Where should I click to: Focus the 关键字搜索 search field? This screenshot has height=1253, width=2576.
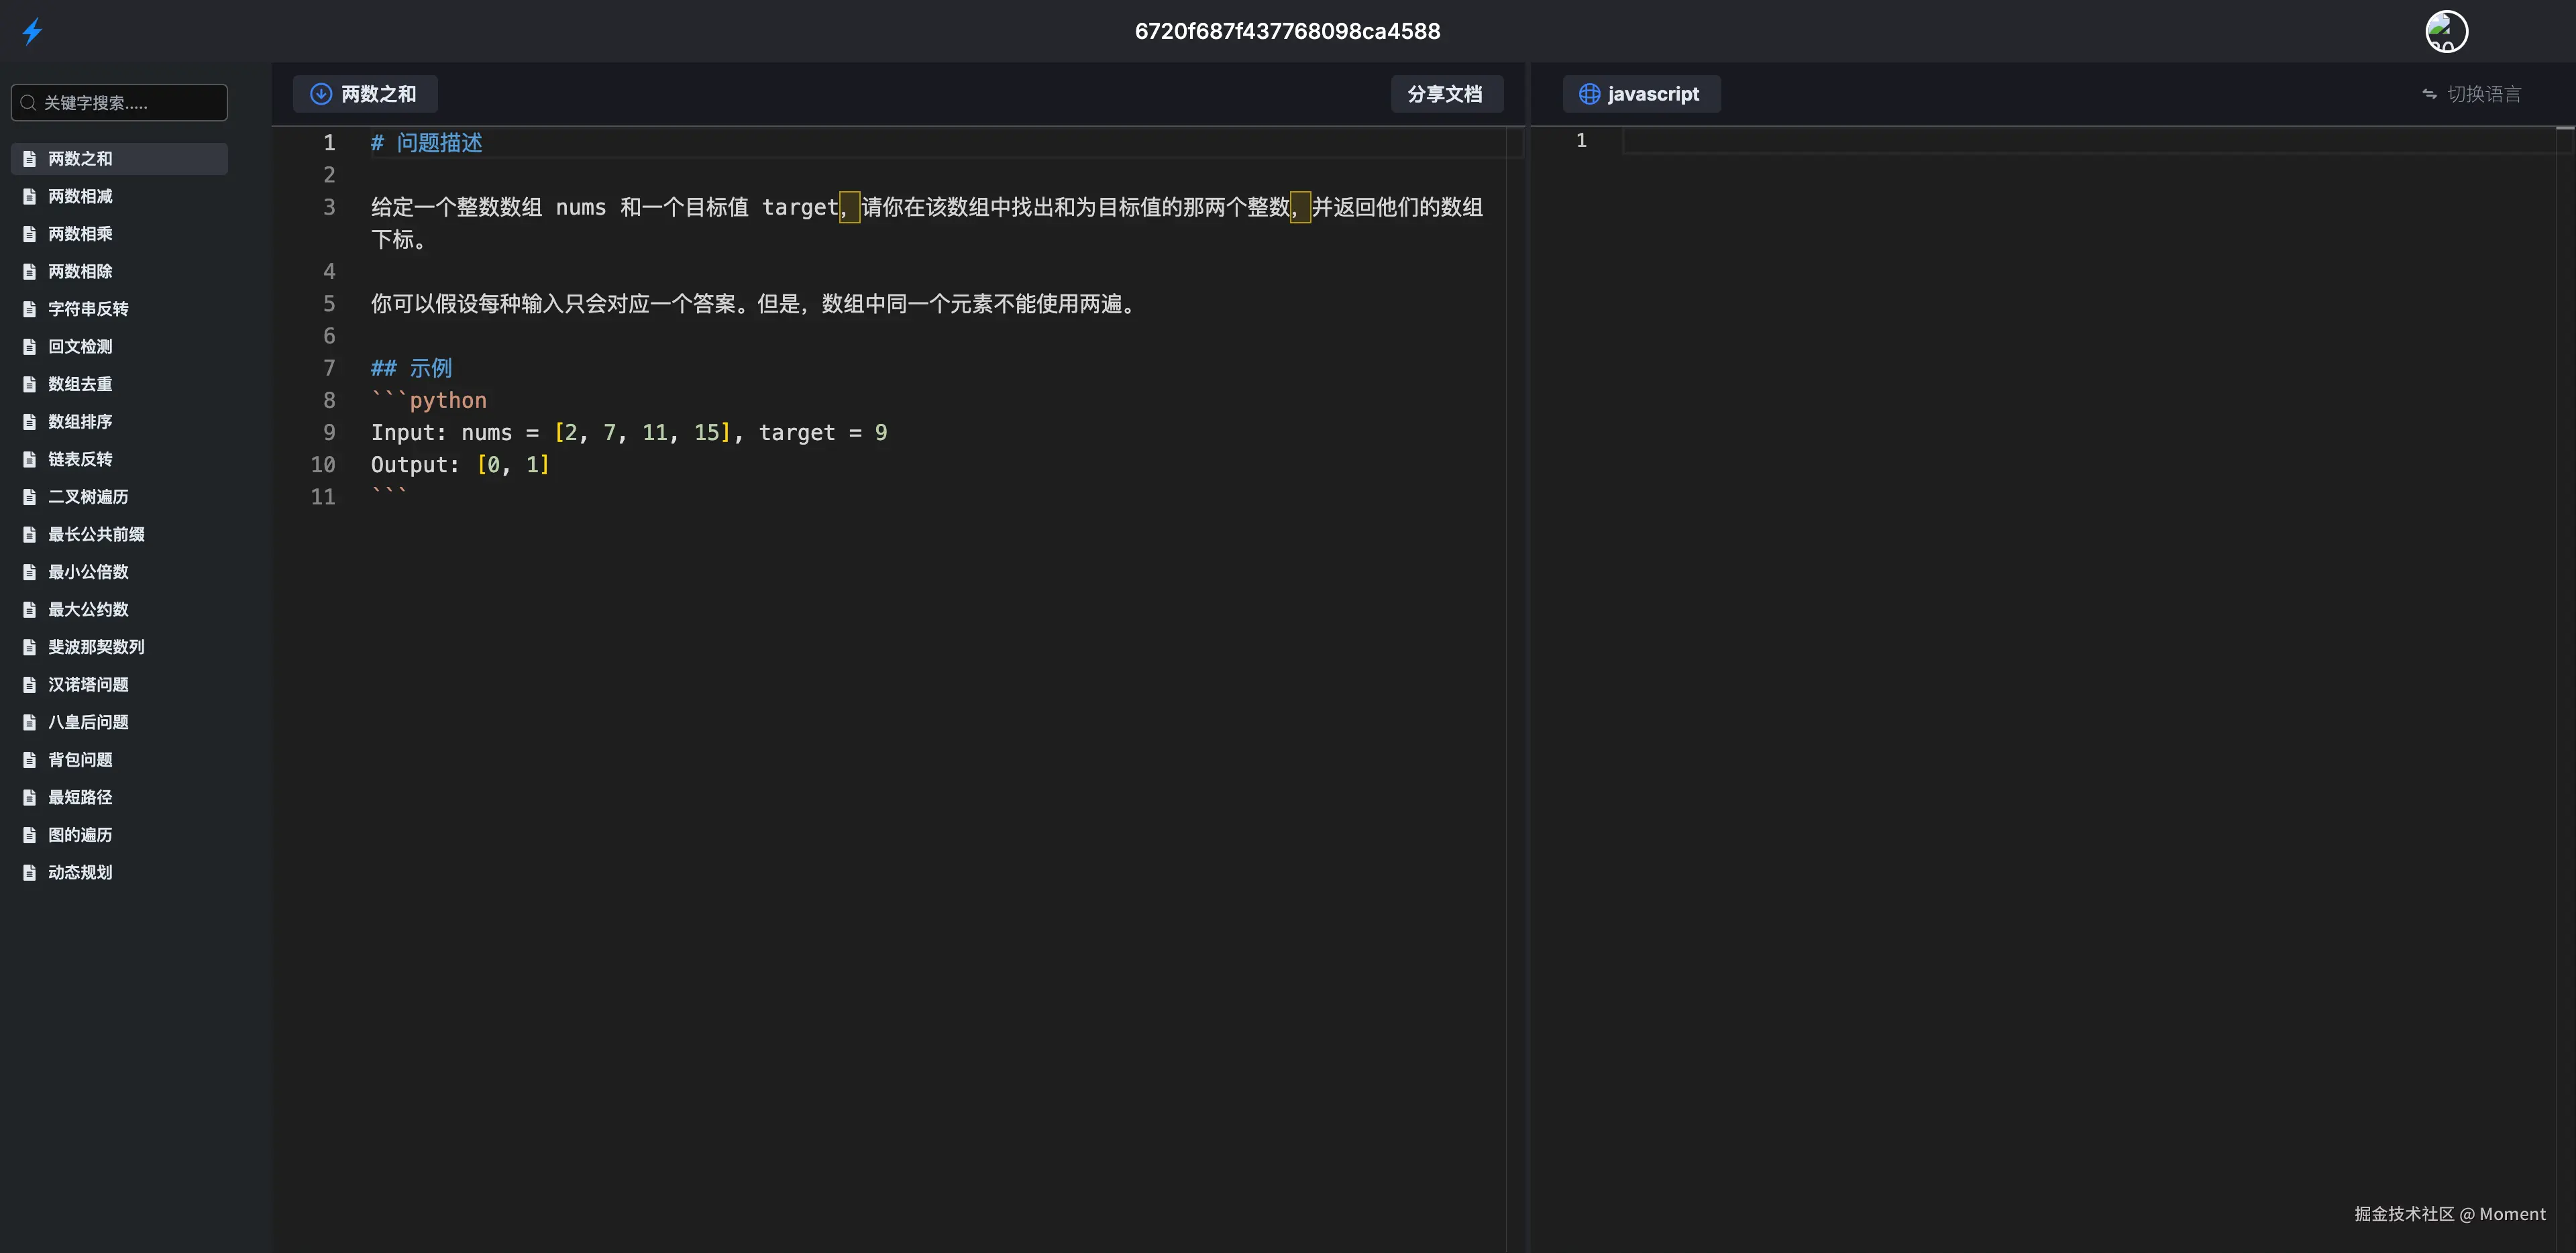tap(119, 103)
